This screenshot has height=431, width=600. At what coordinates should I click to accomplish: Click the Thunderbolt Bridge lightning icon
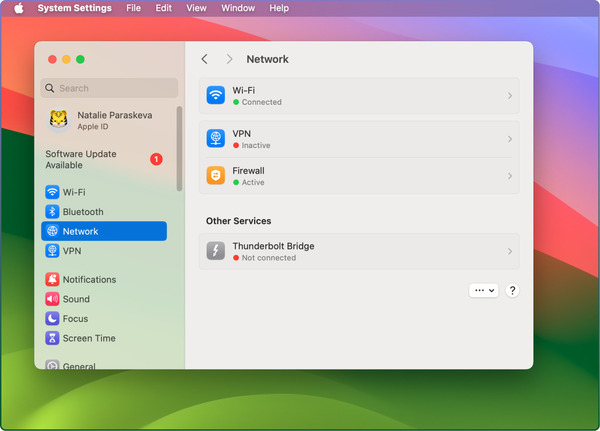click(216, 251)
